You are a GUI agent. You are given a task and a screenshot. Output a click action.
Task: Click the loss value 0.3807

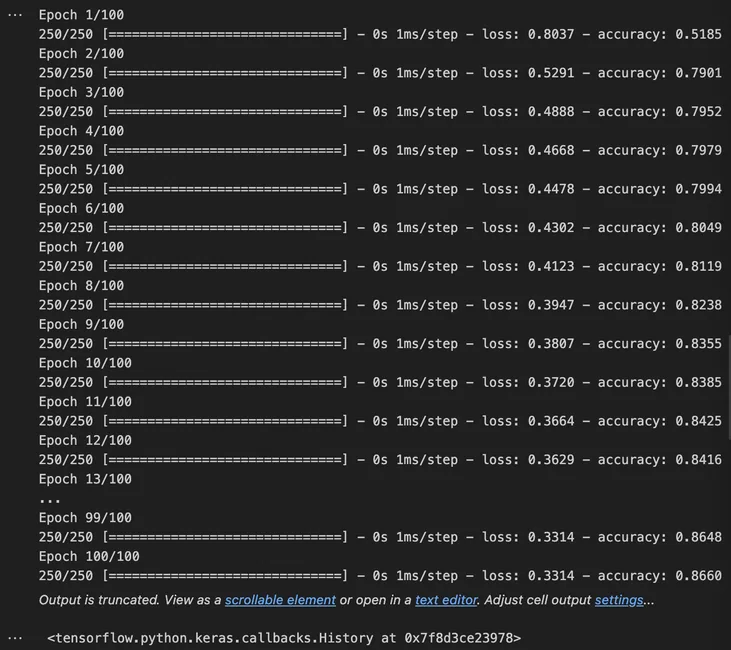[551, 344]
